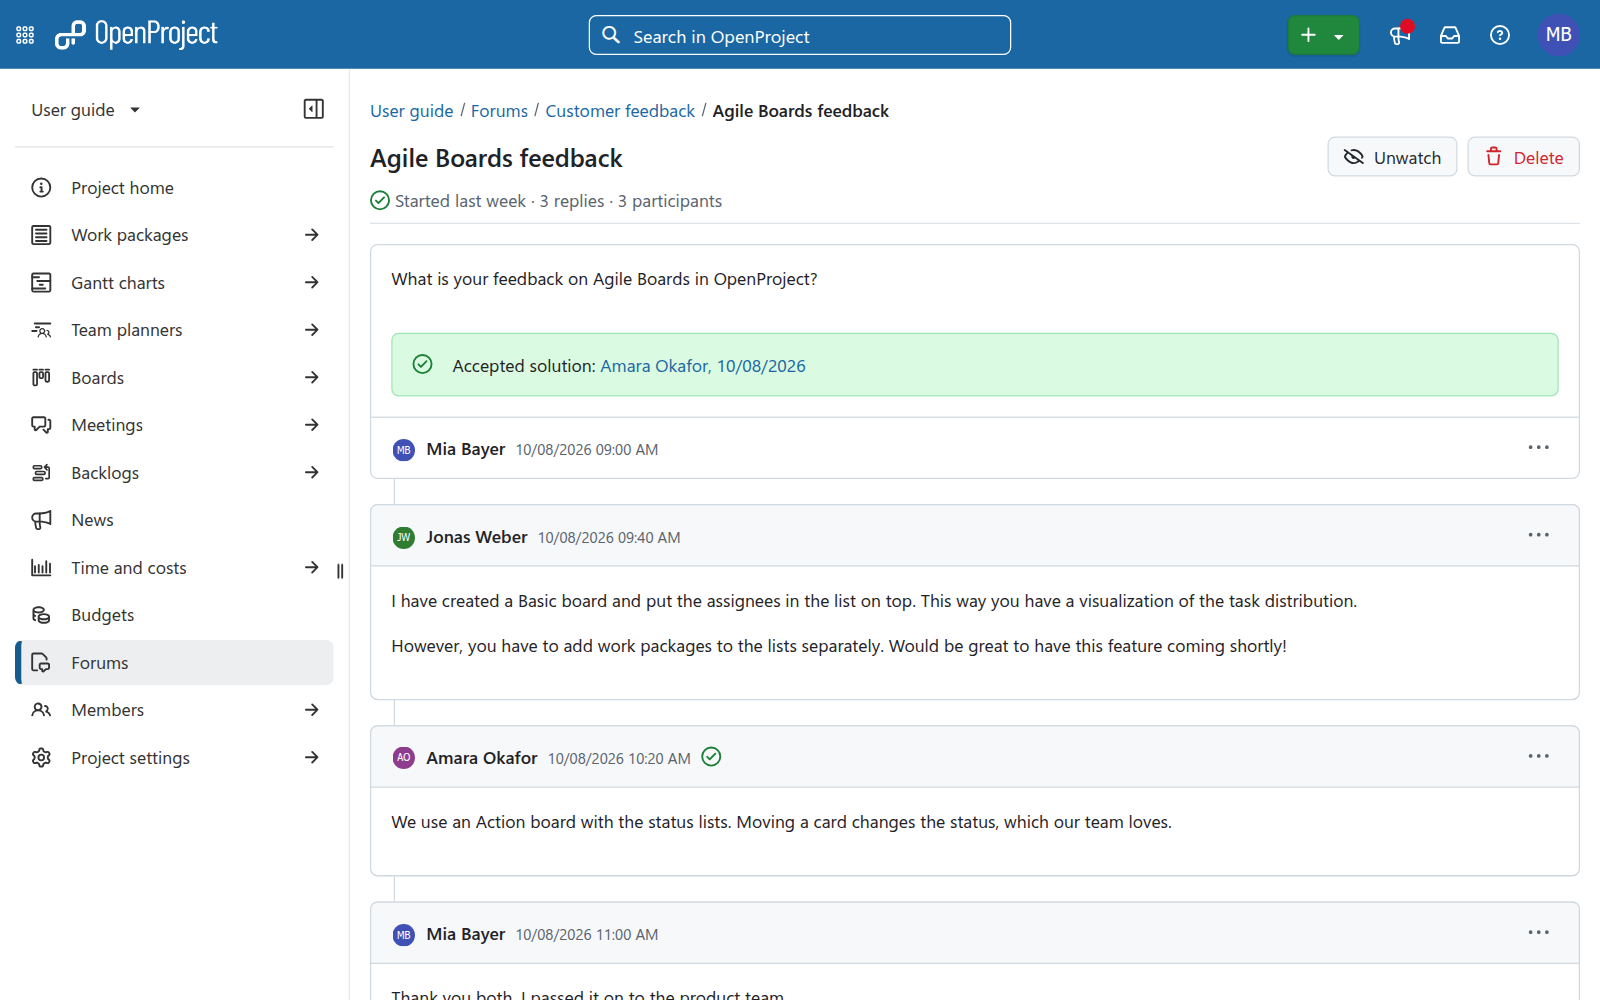The width and height of the screenshot is (1600, 1000).
Task: Open the green plus create dropdown
Action: (1323, 36)
